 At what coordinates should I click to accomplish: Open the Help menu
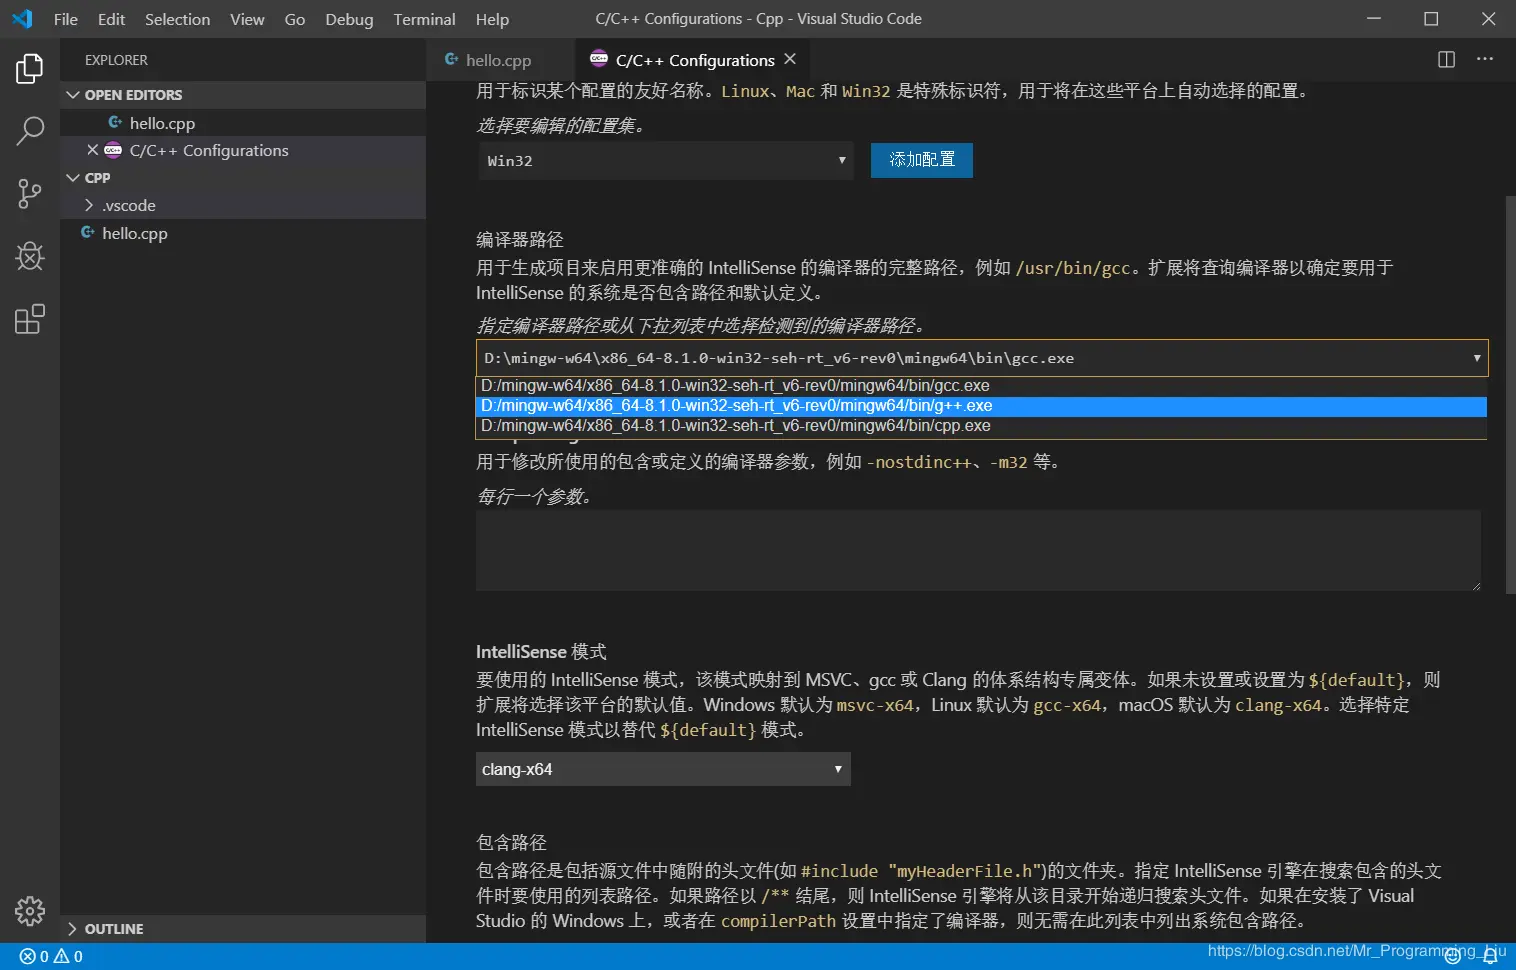pos(492,19)
